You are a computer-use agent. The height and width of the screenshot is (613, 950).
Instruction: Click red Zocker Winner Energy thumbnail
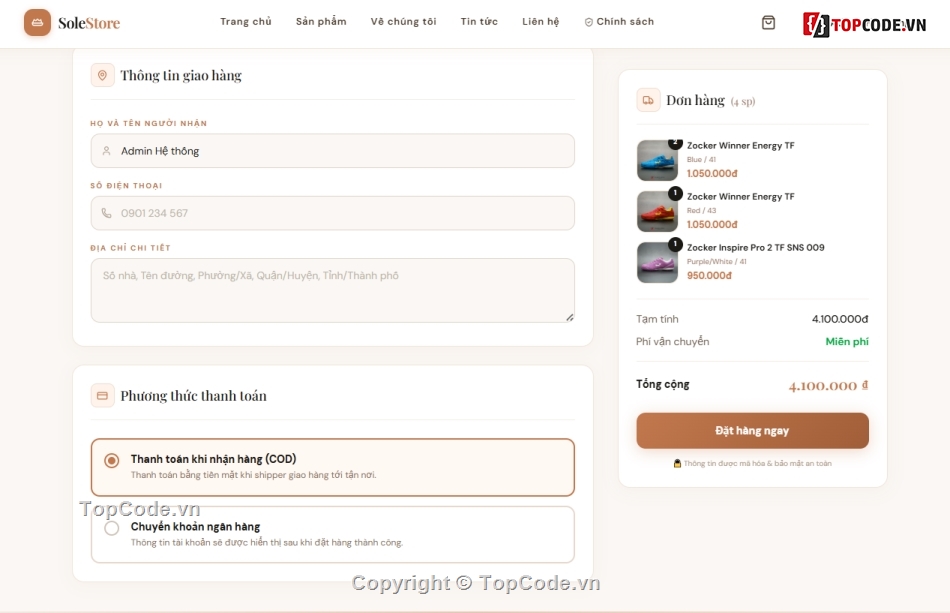tap(657, 211)
